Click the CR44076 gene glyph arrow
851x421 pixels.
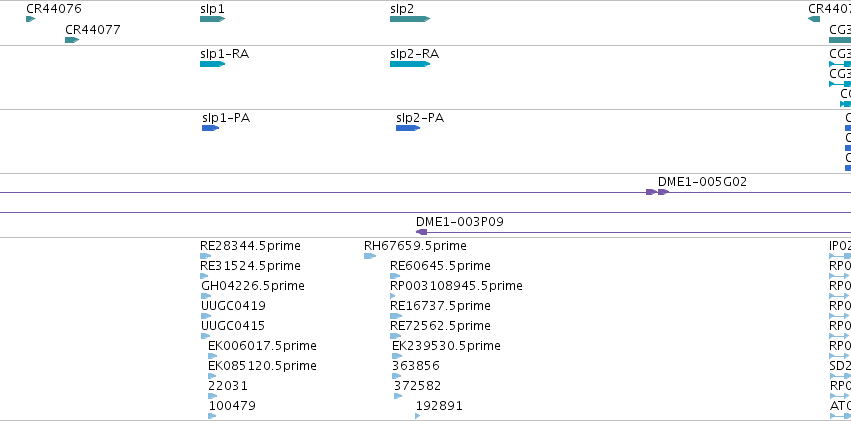point(30,19)
